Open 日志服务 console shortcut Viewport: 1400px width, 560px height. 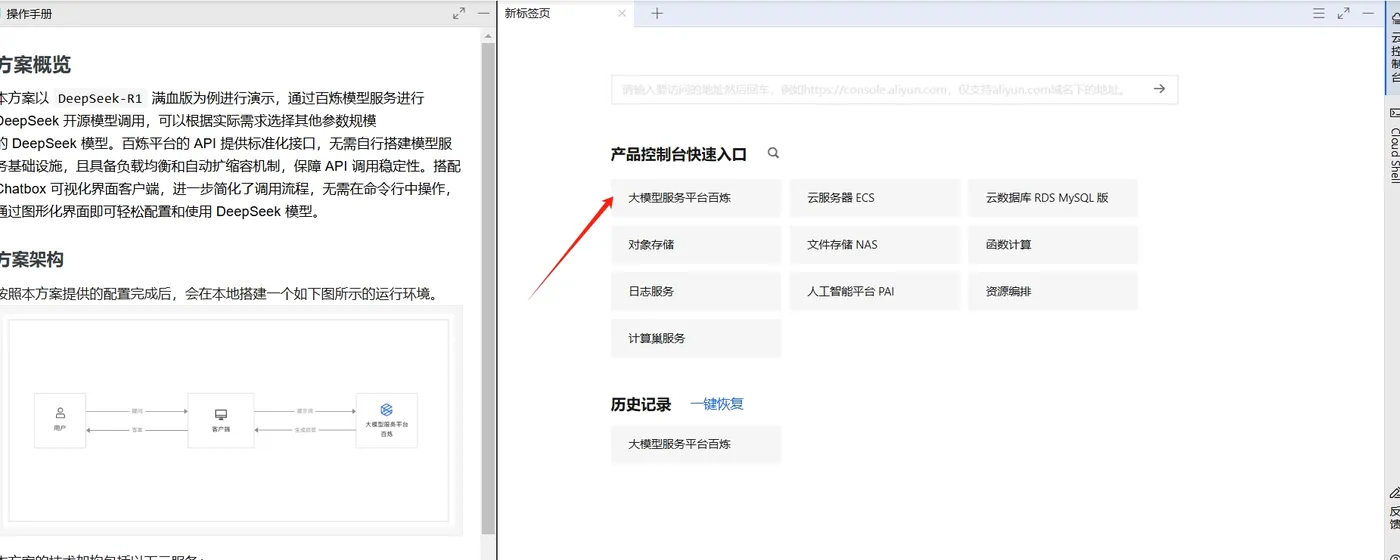pos(696,291)
